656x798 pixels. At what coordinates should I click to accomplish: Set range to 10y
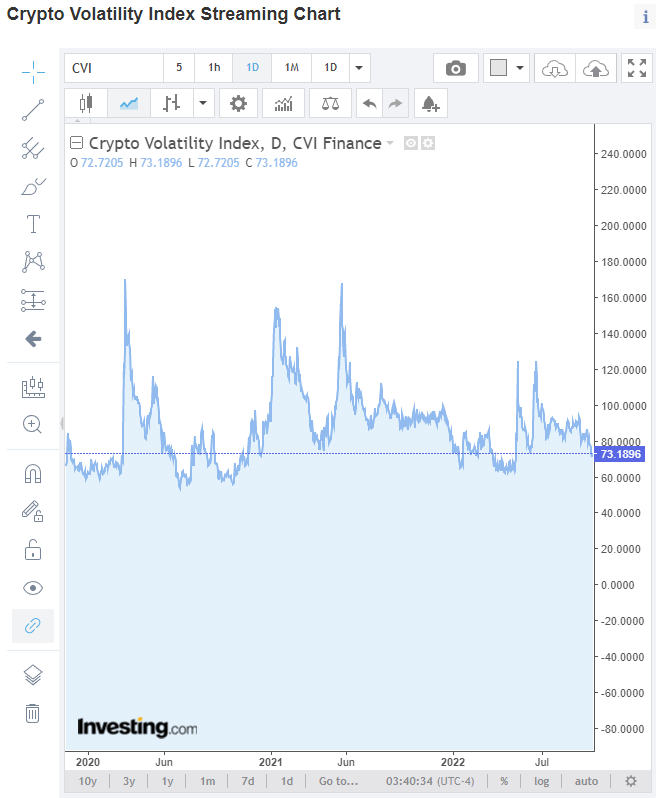coord(88,781)
